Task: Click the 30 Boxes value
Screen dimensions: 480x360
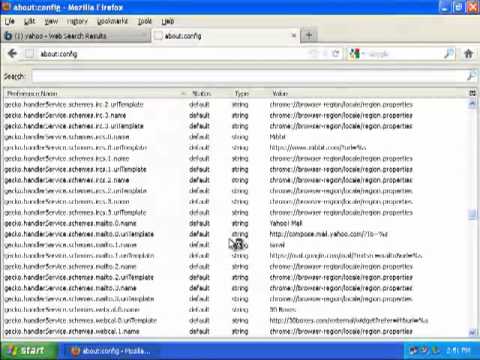Action: click(x=282, y=310)
